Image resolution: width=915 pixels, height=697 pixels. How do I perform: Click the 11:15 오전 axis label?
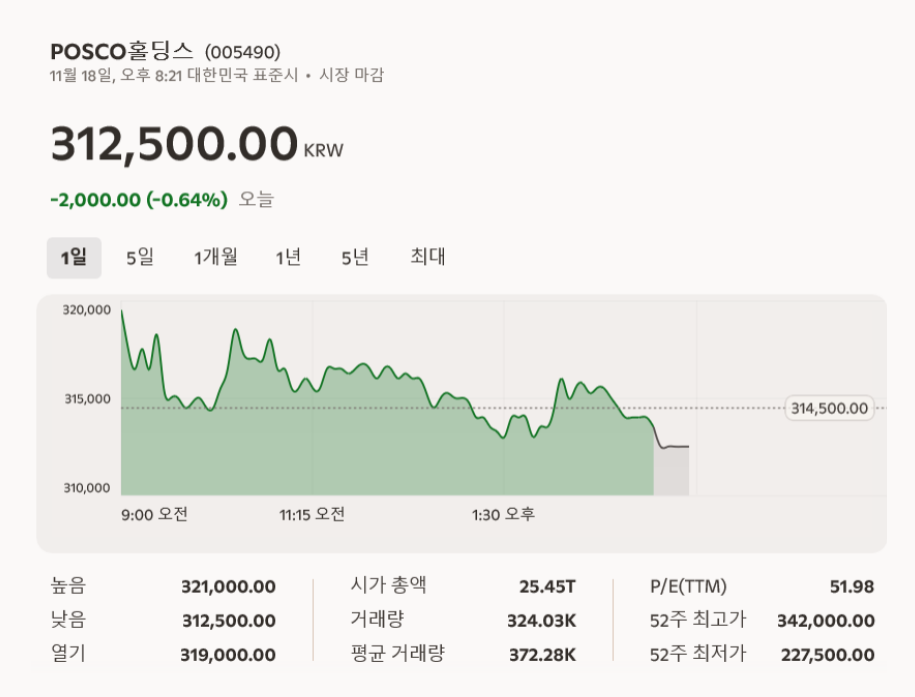click(x=312, y=515)
